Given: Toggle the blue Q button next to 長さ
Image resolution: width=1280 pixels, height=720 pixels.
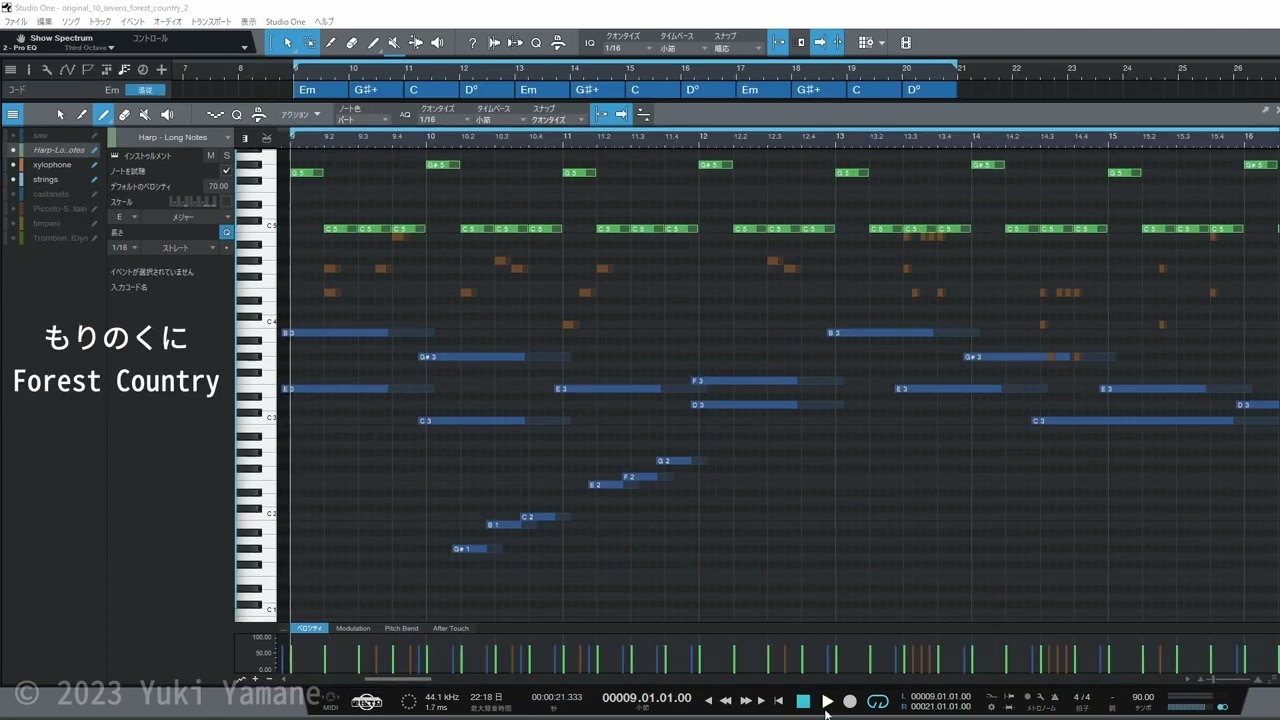Looking at the screenshot, I should point(226,232).
